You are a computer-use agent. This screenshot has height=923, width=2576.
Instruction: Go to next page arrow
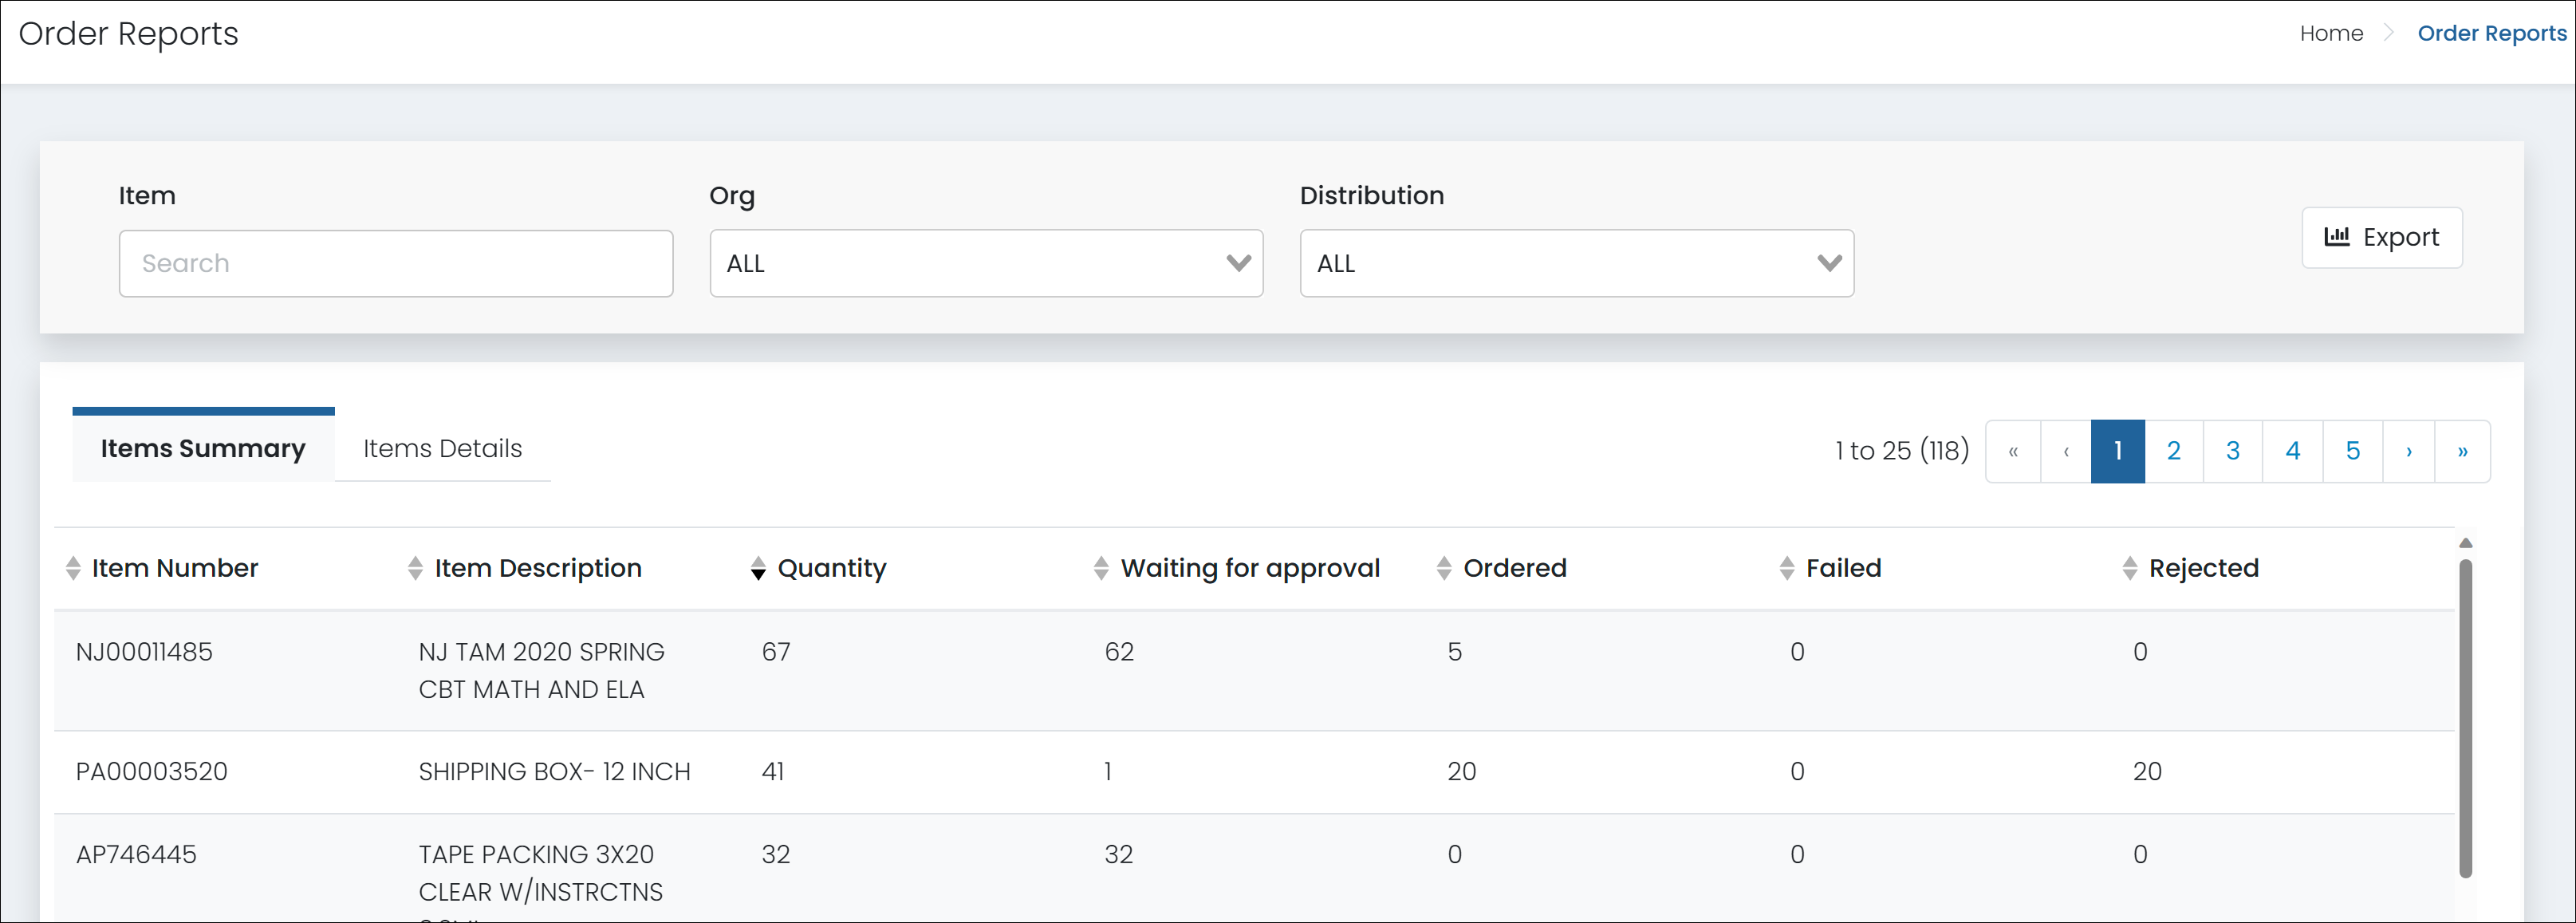click(2408, 451)
